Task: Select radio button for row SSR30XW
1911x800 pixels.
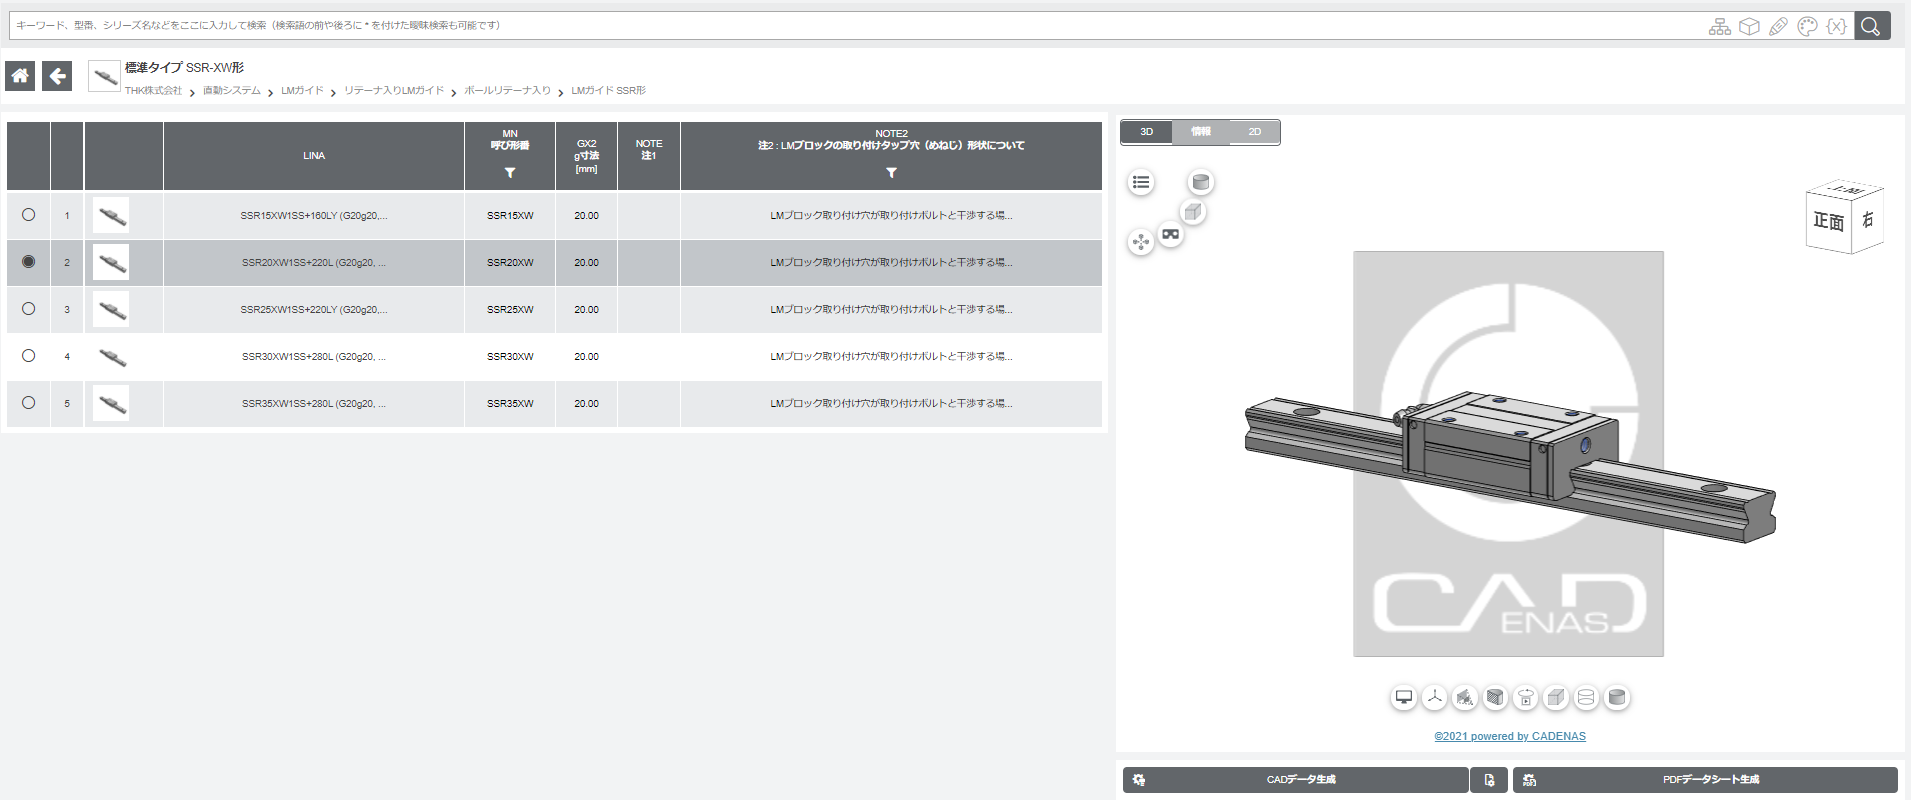Action: click(x=28, y=355)
